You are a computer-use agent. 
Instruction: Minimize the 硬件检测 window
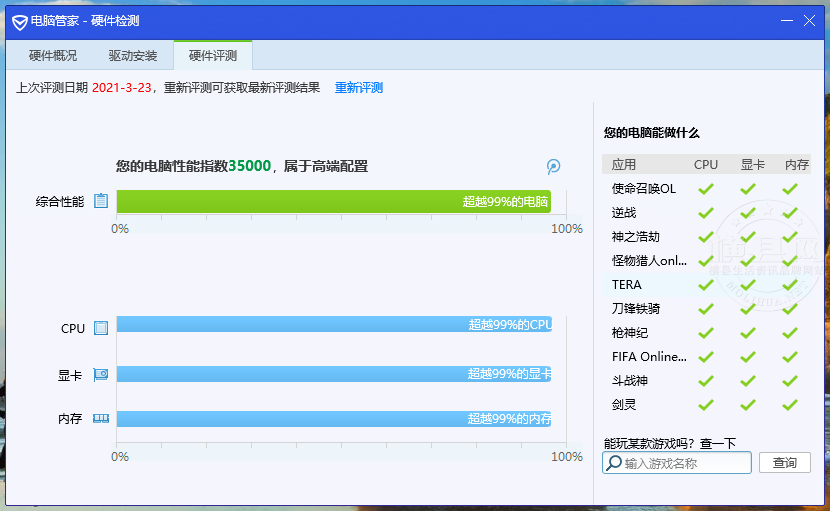(787, 21)
